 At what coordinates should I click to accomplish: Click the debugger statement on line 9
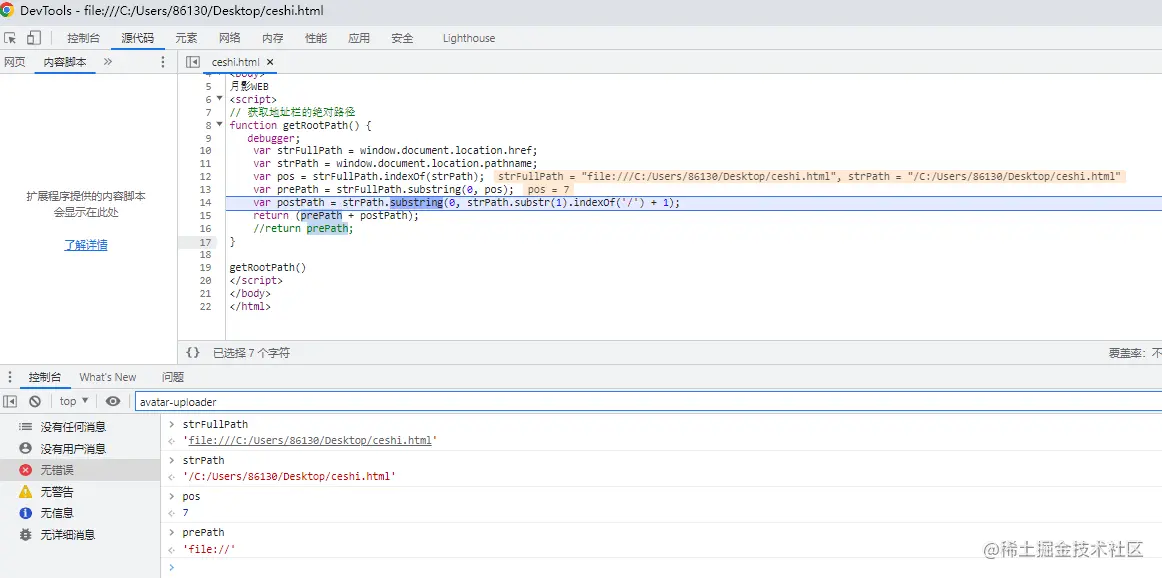click(x=274, y=138)
